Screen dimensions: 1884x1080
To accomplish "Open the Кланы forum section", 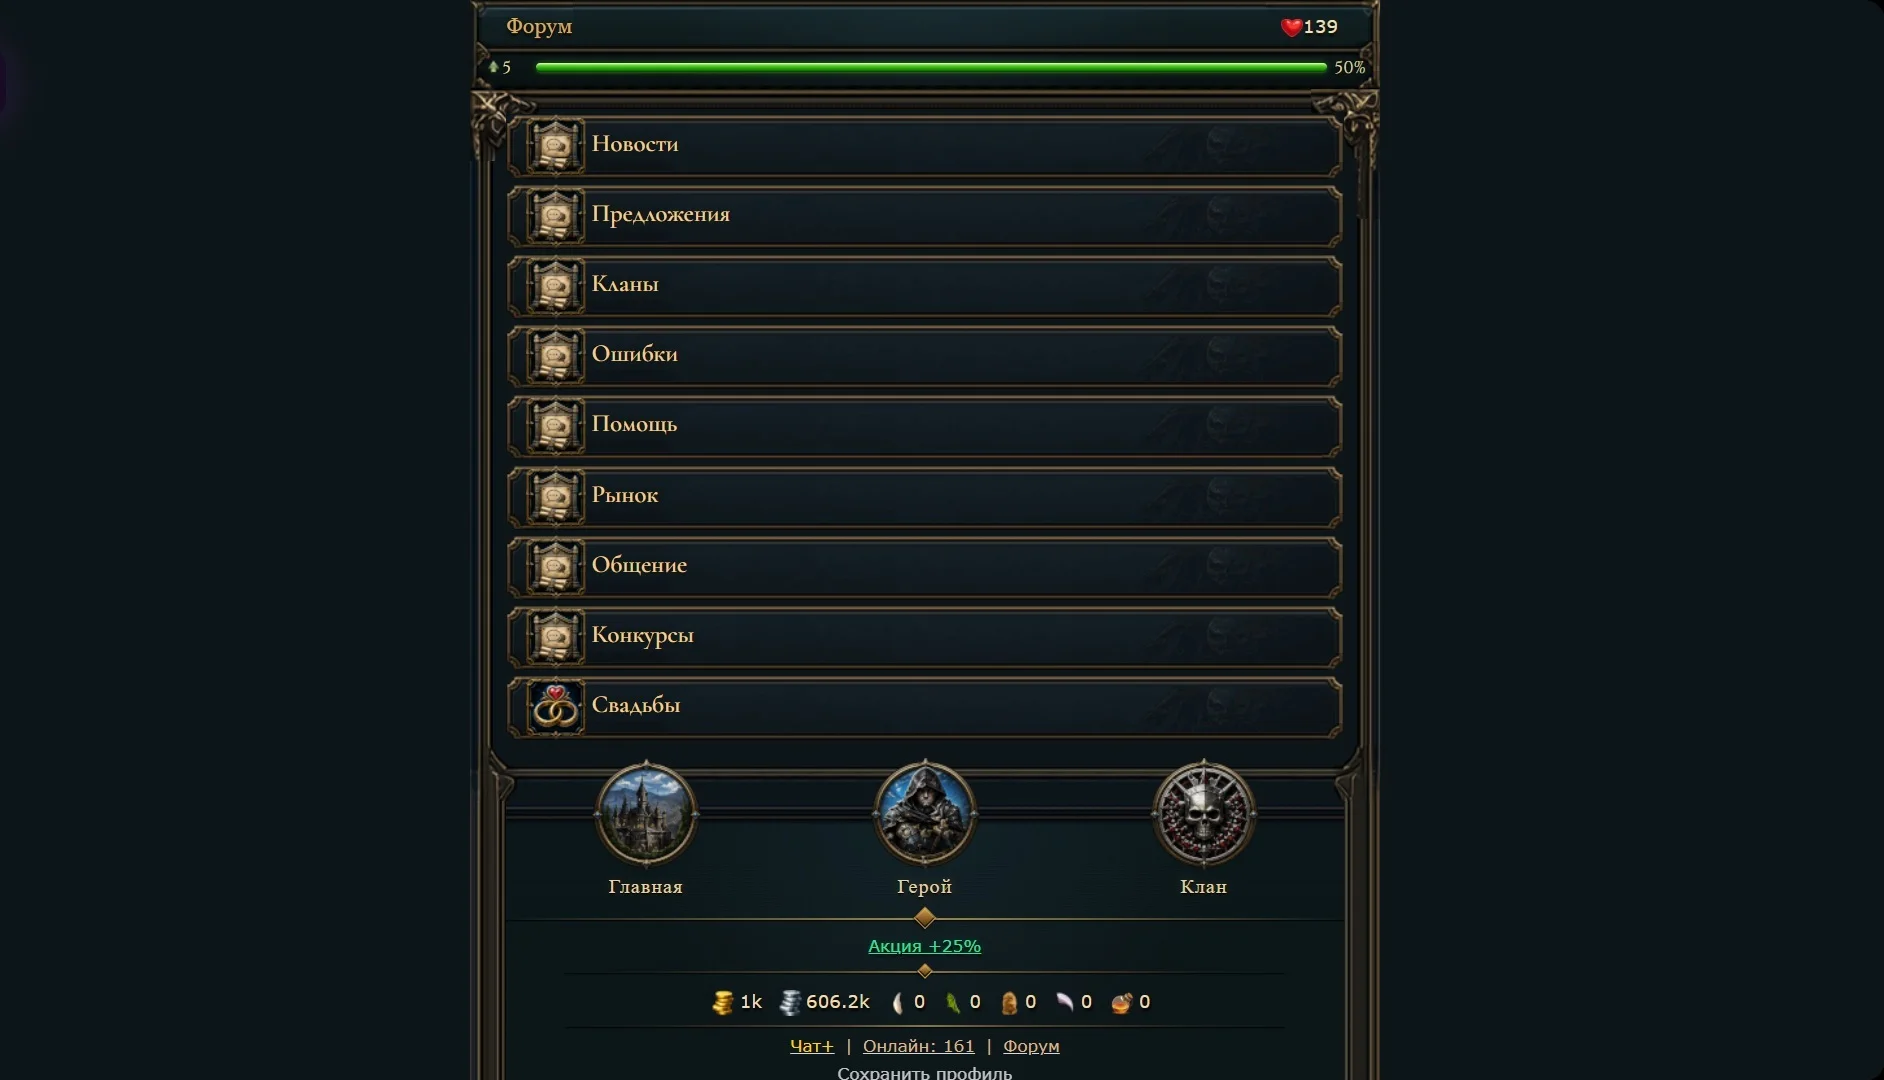I will tap(924, 286).
